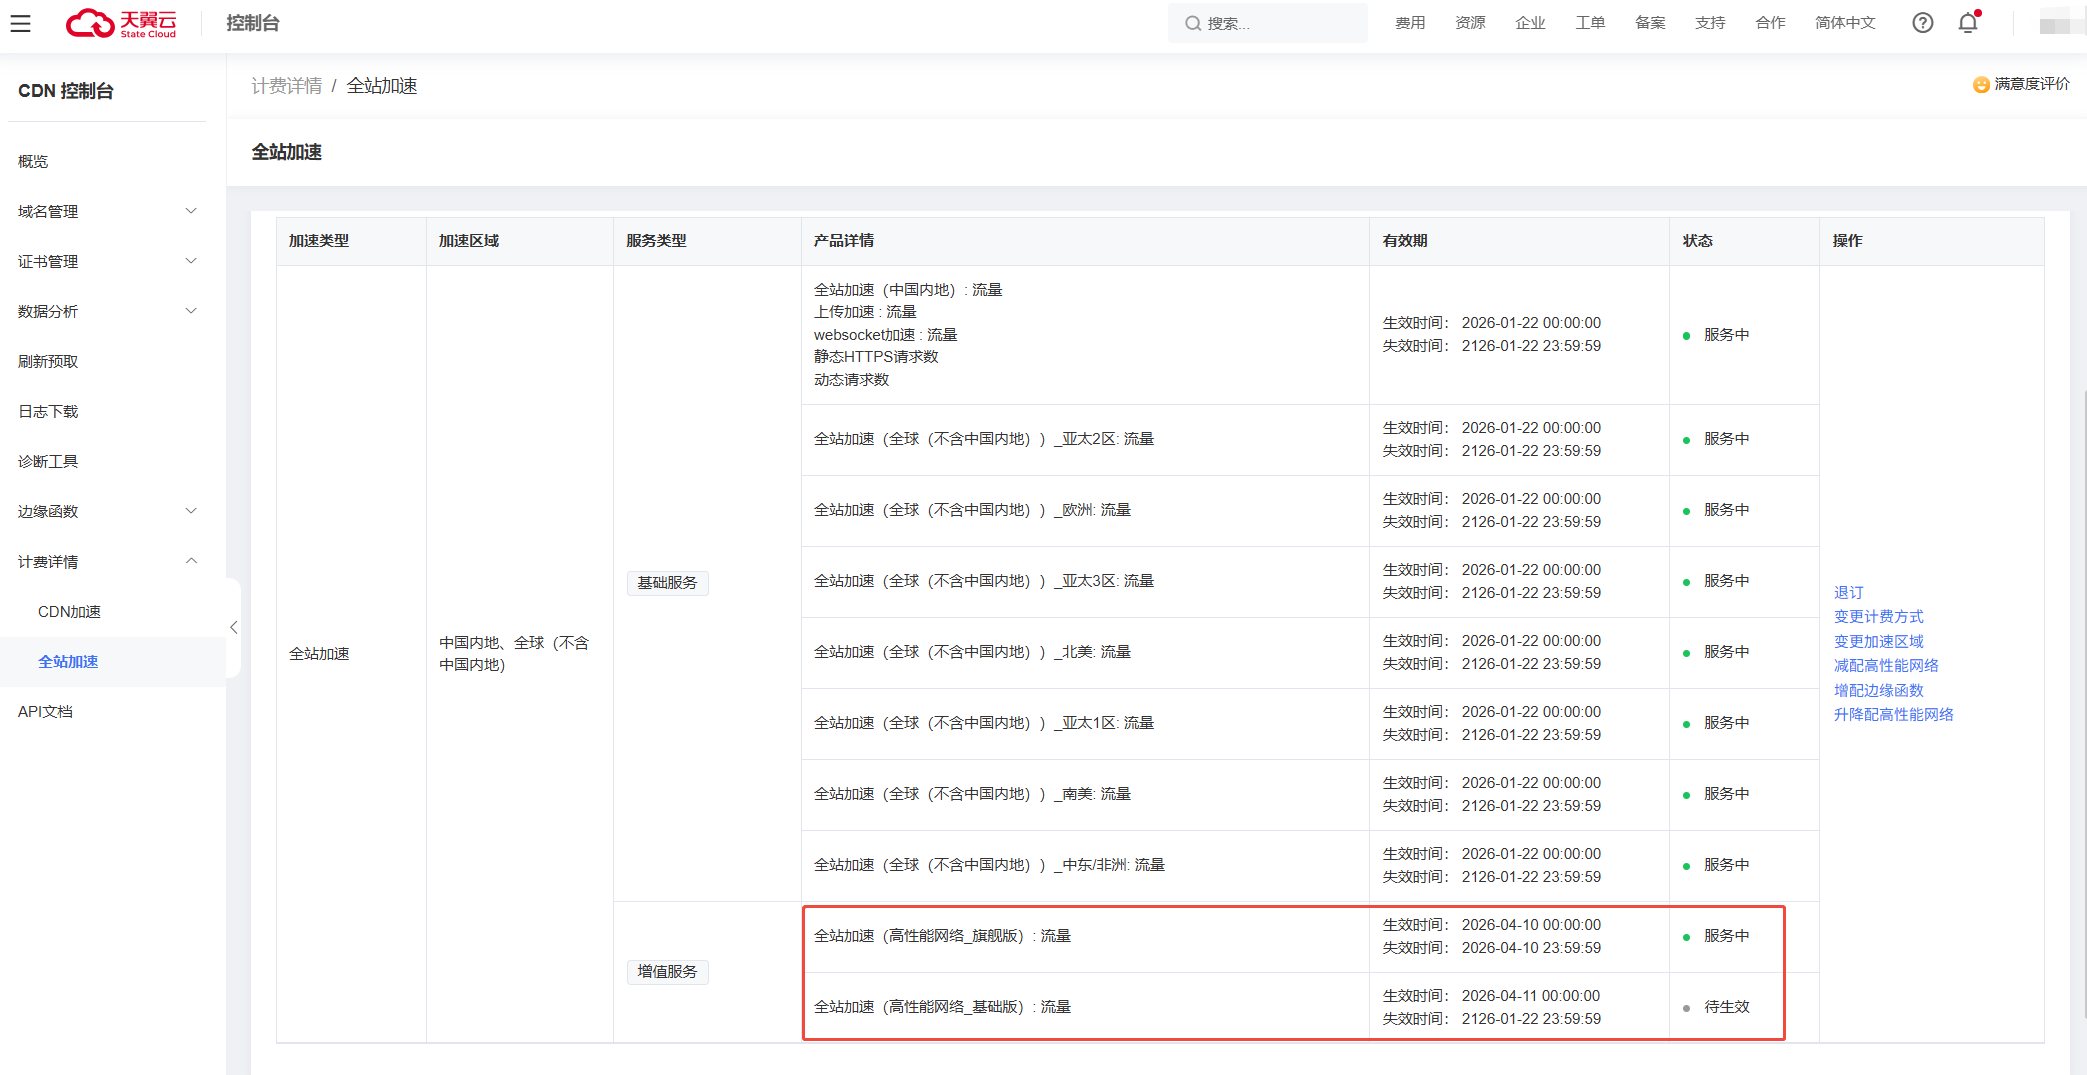
Task: Open the 工单 top menu
Action: 1590,23
